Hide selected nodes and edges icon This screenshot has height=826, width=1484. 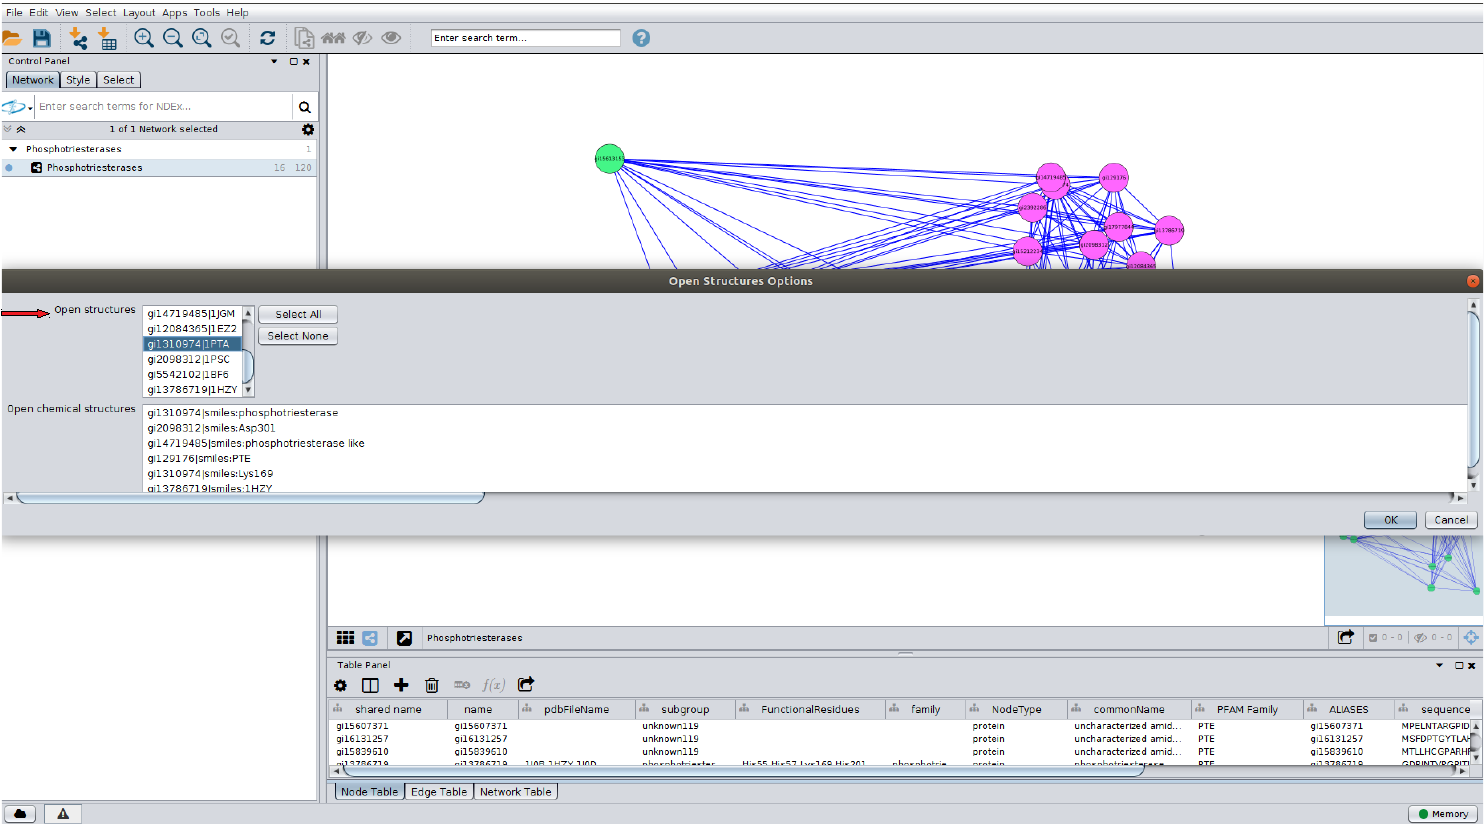tap(362, 38)
